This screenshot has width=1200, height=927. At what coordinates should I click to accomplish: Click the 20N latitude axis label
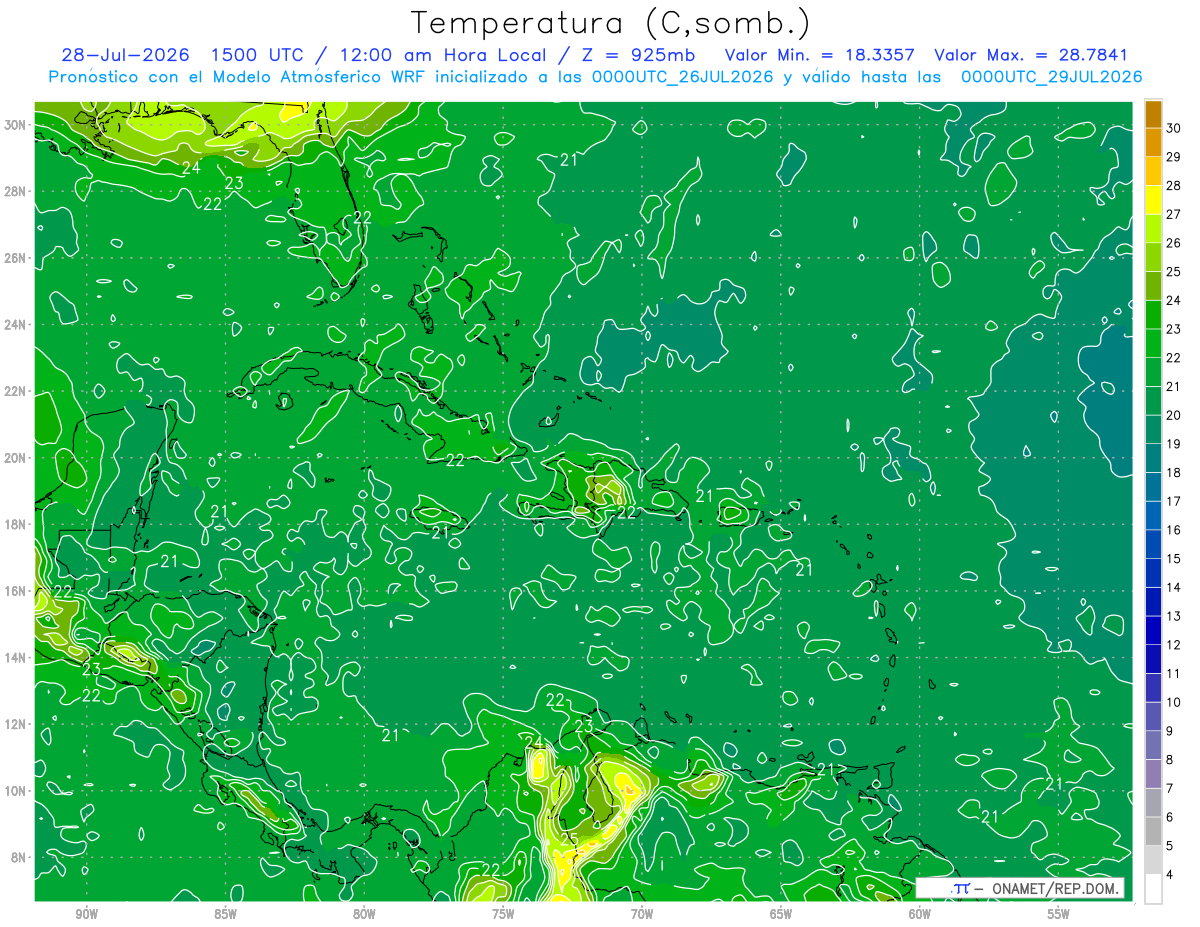point(15,458)
